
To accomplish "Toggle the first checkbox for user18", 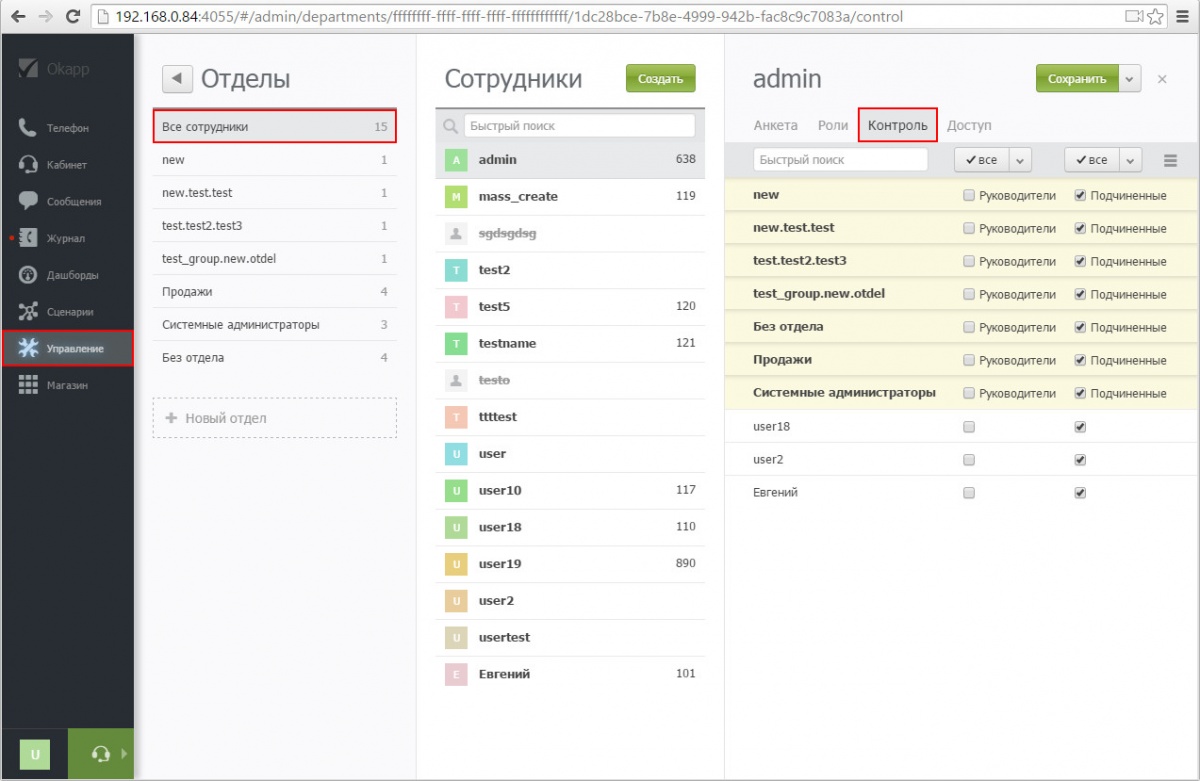I will coord(968,427).
